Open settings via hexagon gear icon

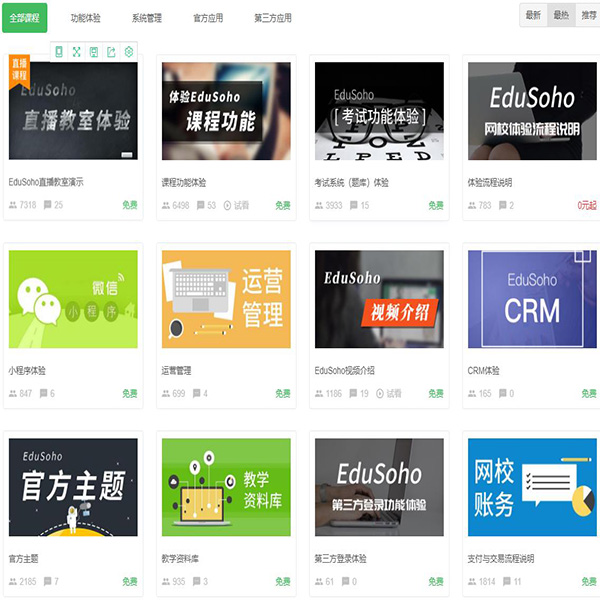pyautogui.click(x=129, y=52)
